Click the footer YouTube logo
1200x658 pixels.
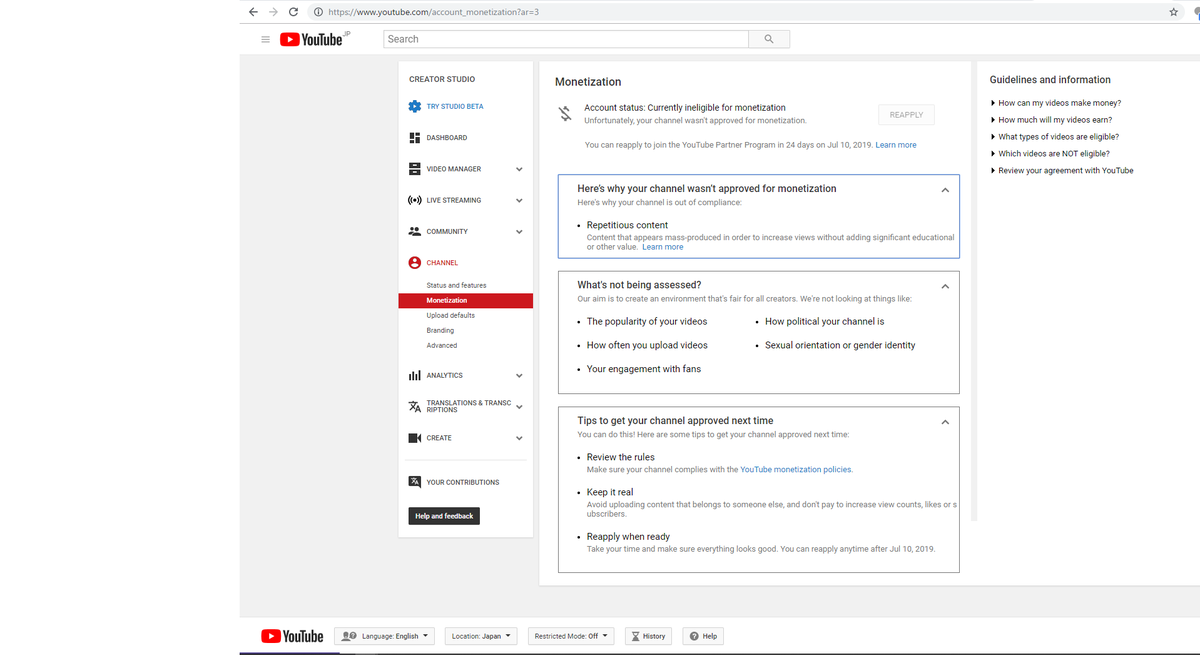click(292, 636)
